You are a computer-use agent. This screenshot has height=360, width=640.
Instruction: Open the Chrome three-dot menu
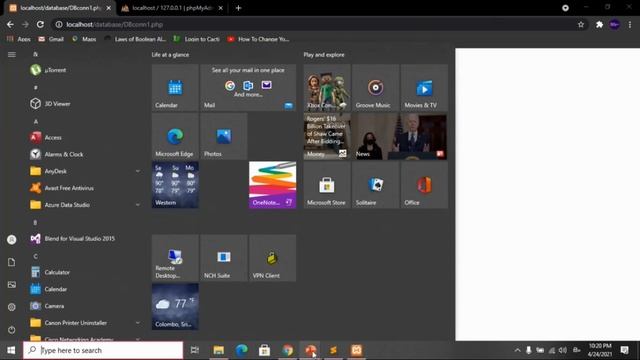[630, 24]
